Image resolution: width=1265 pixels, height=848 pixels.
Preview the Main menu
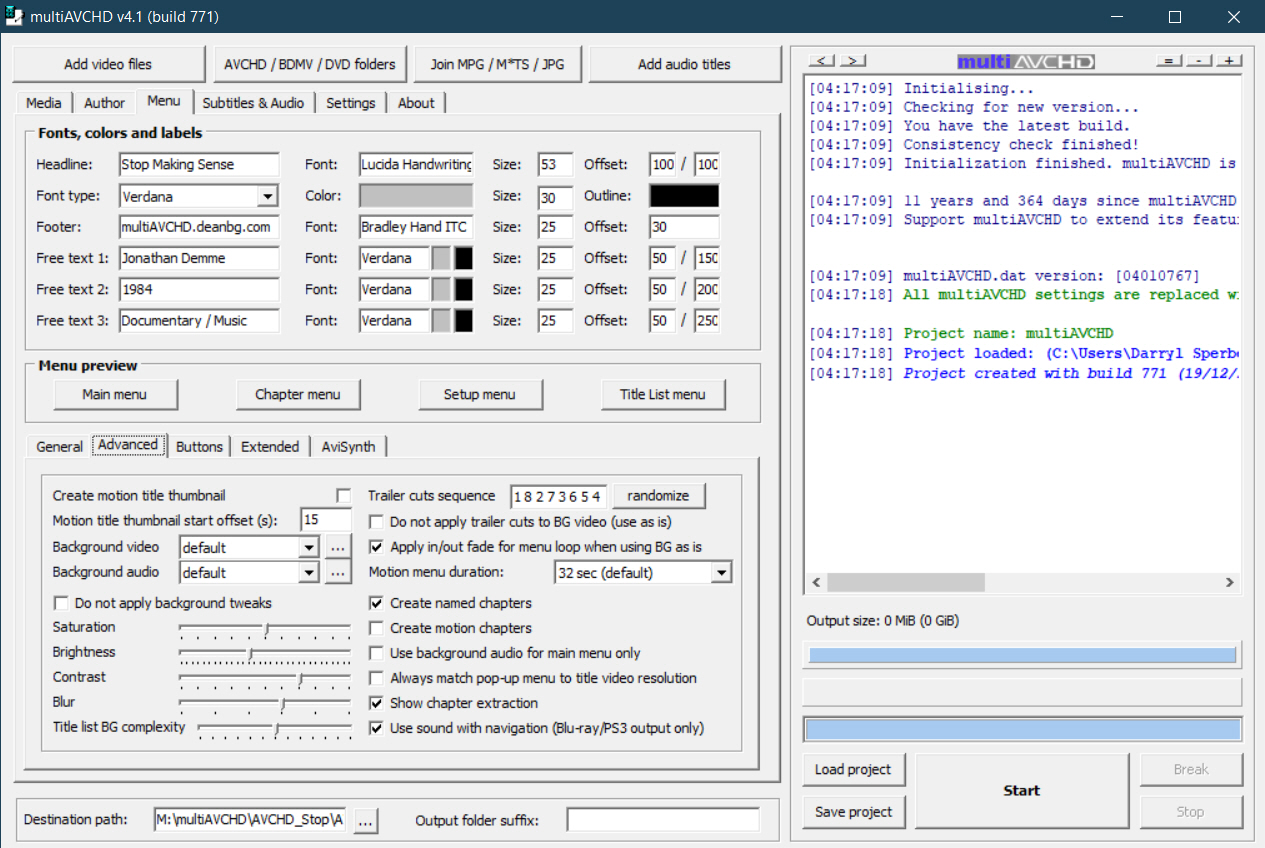point(115,394)
